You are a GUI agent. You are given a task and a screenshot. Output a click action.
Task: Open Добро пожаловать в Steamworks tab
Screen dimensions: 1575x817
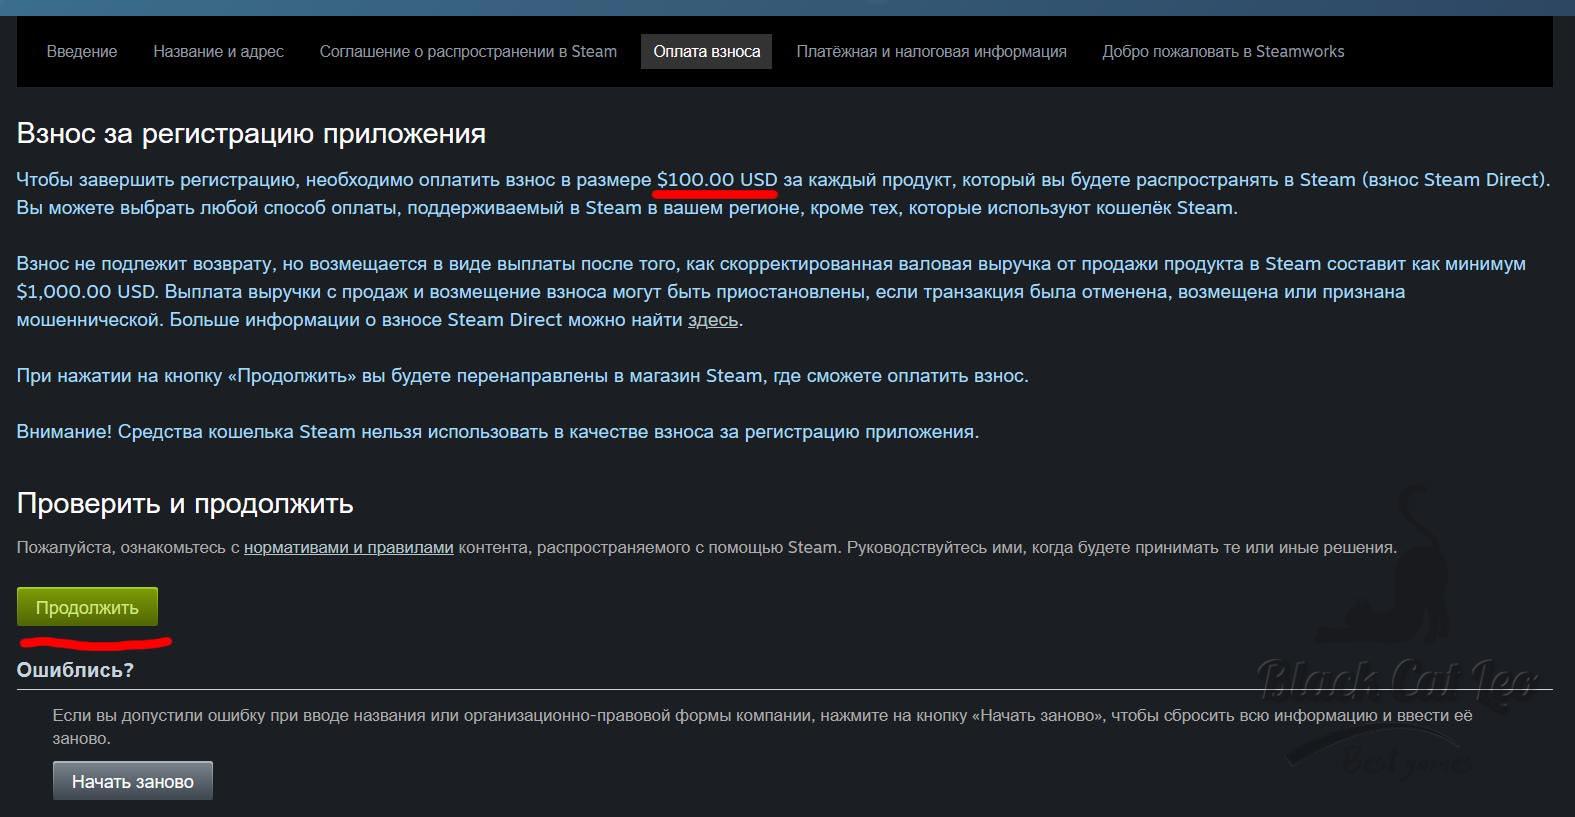(1223, 51)
